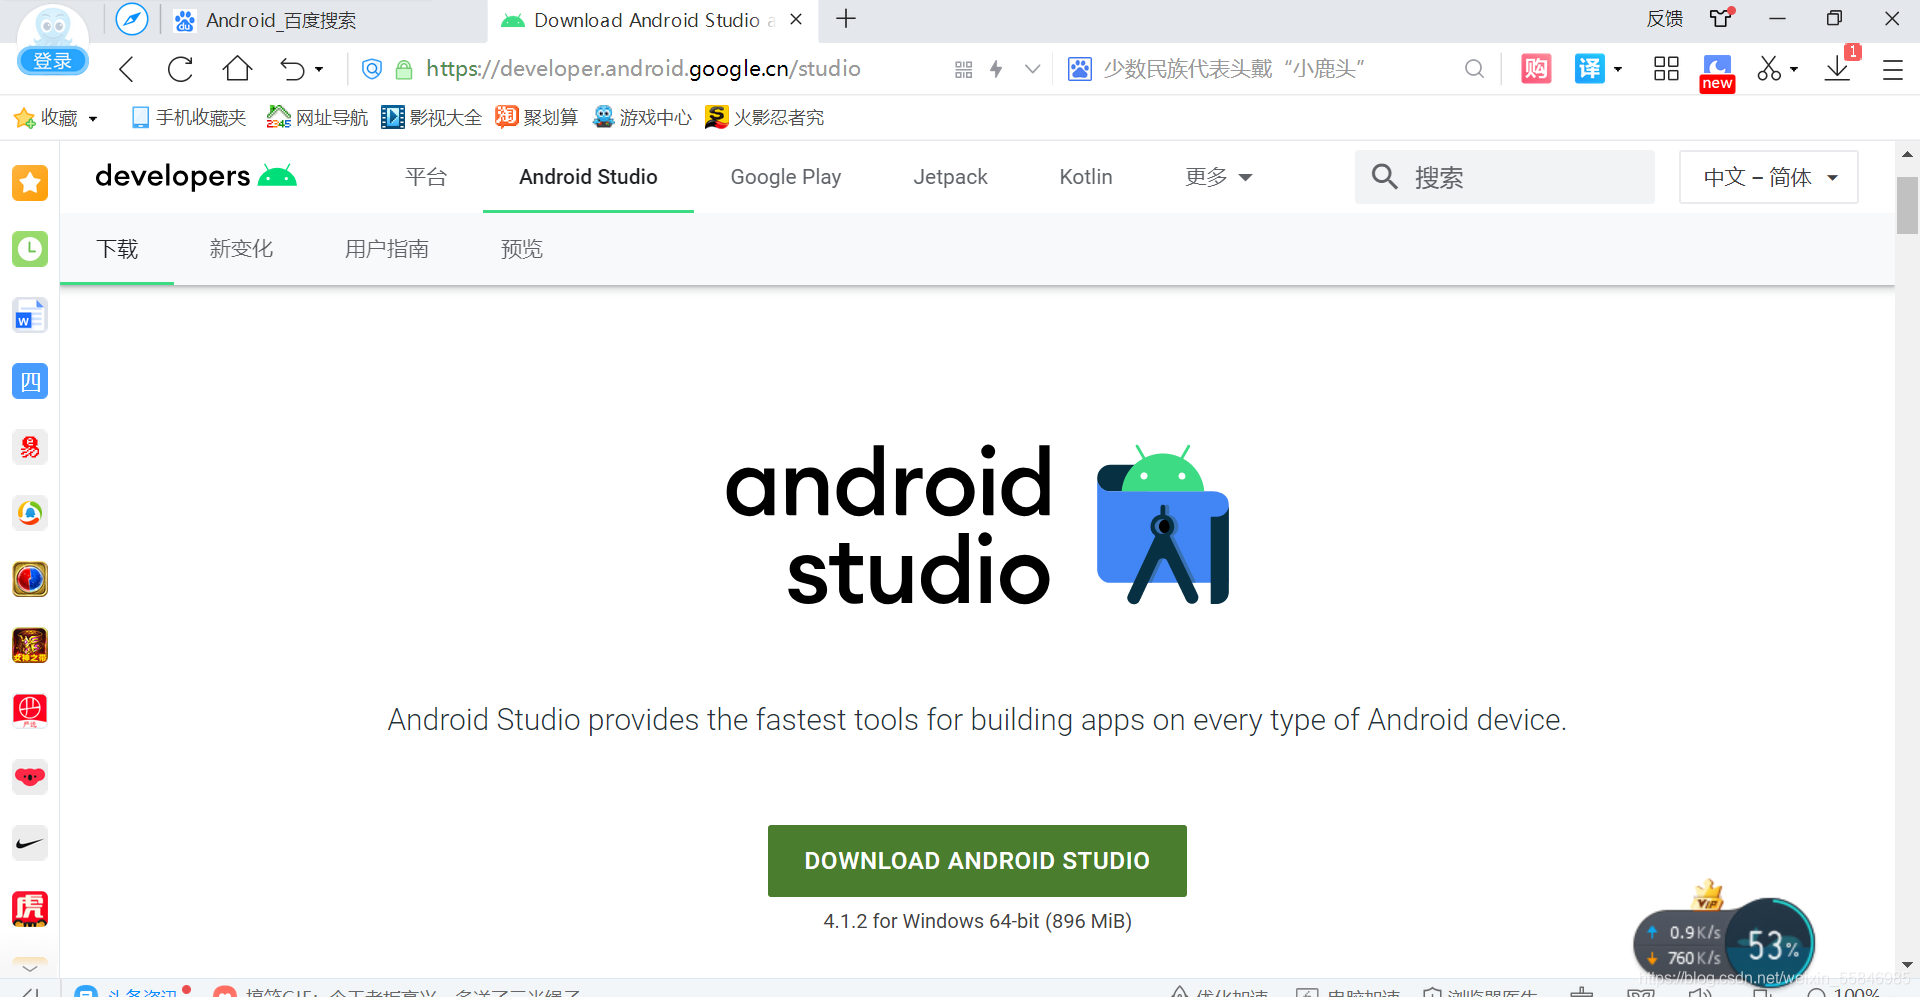Screen dimensions: 1920x997
Task: Switch to the Android_百度搜索 tab
Action: pos(279,20)
